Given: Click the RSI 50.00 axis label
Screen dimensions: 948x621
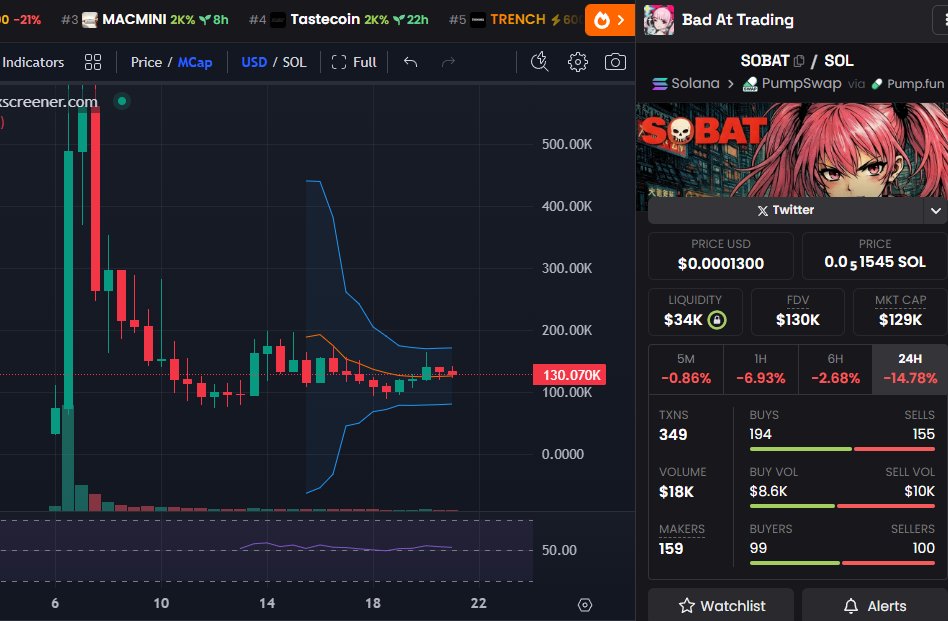Looking at the screenshot, I should click(559, 550).
